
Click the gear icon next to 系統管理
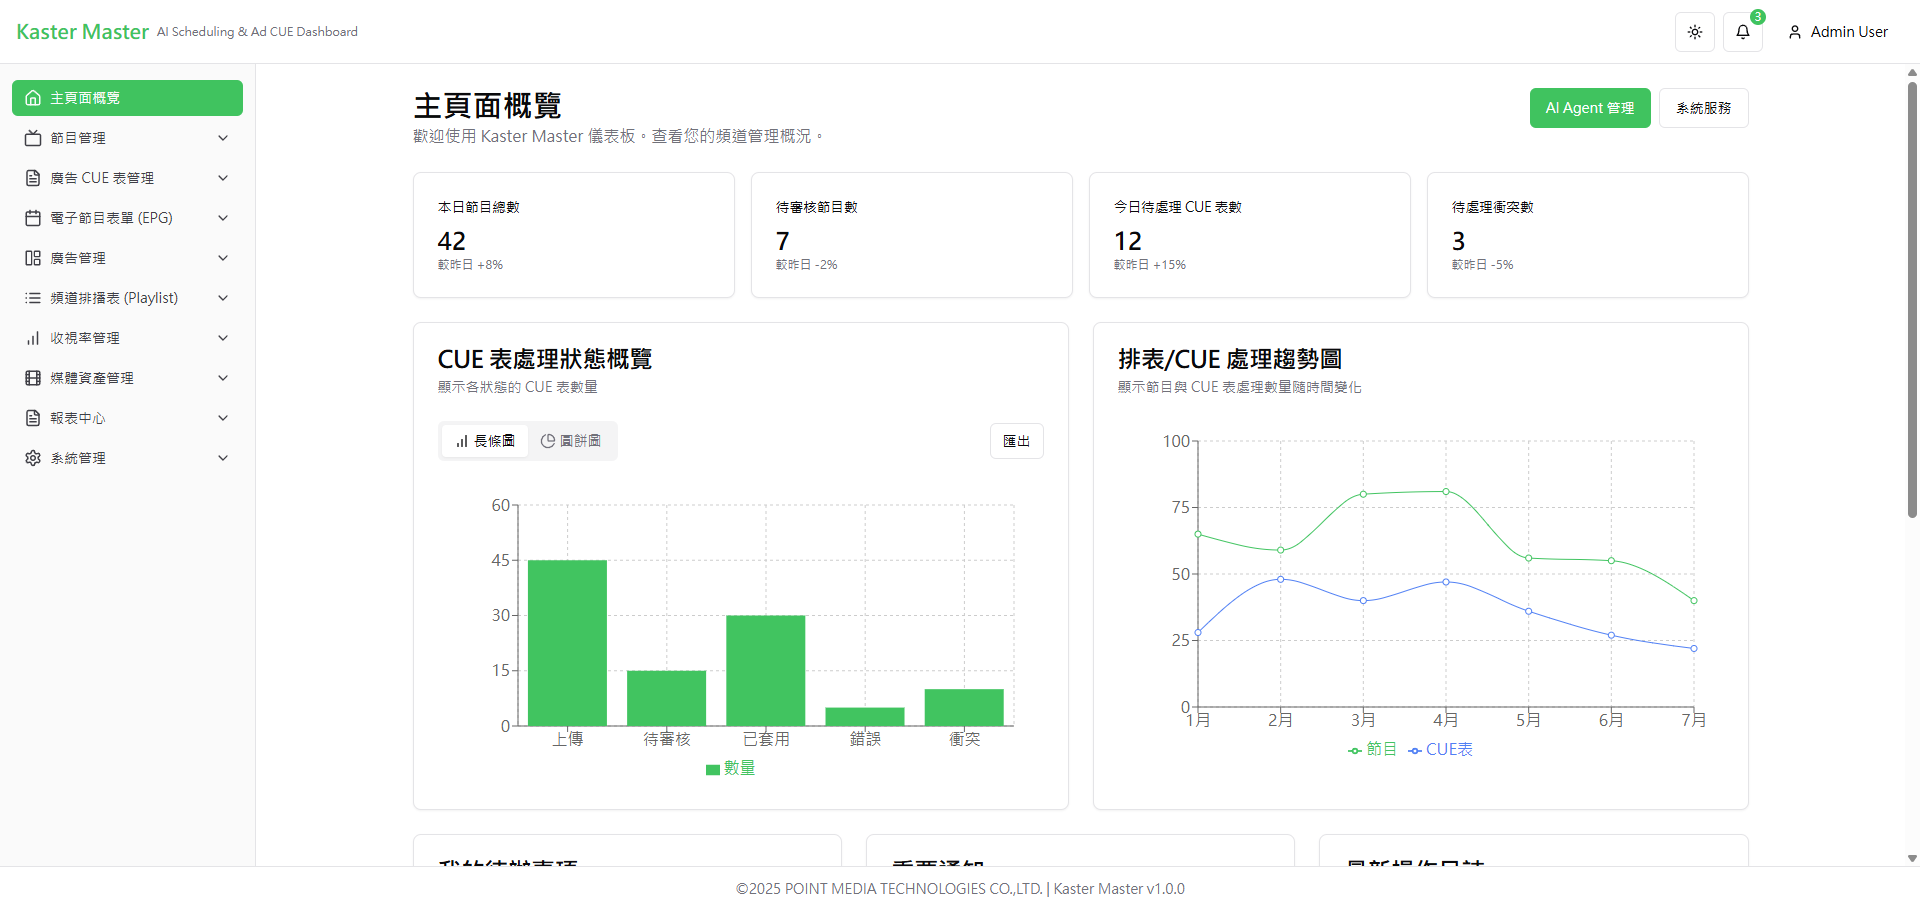click(x=33, y=458)
